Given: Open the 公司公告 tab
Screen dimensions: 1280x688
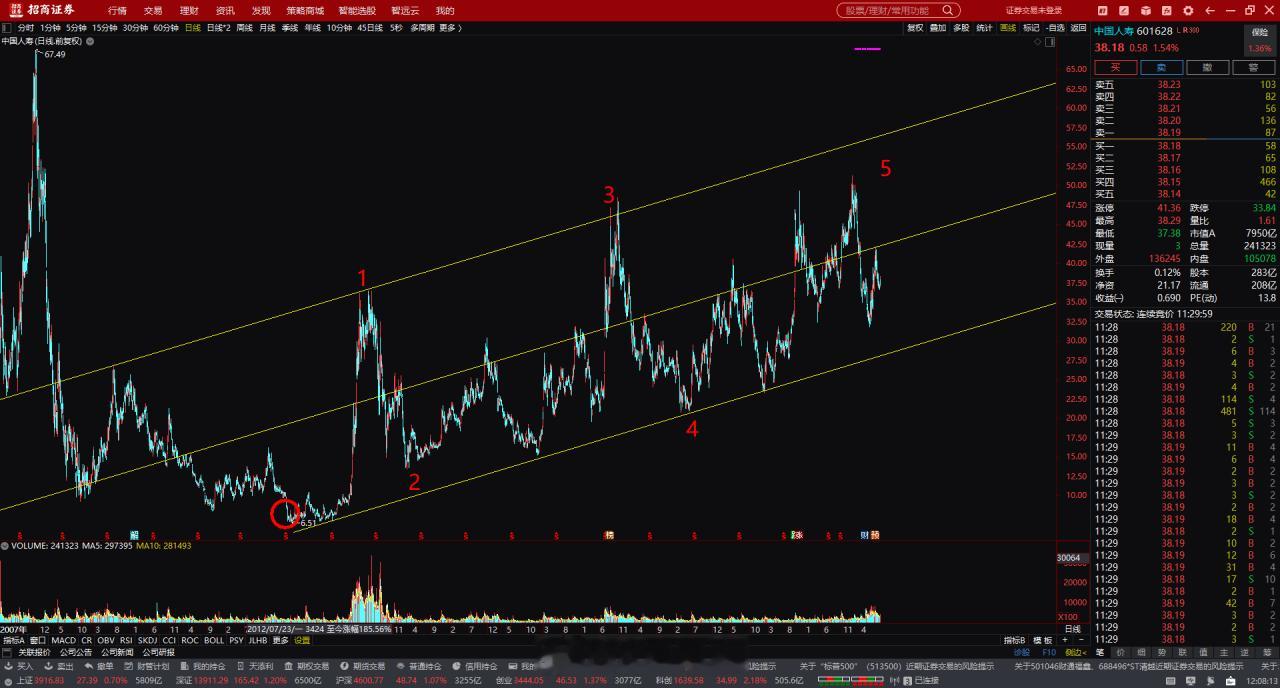Looking at the screenshot, I should pos(76,653).
